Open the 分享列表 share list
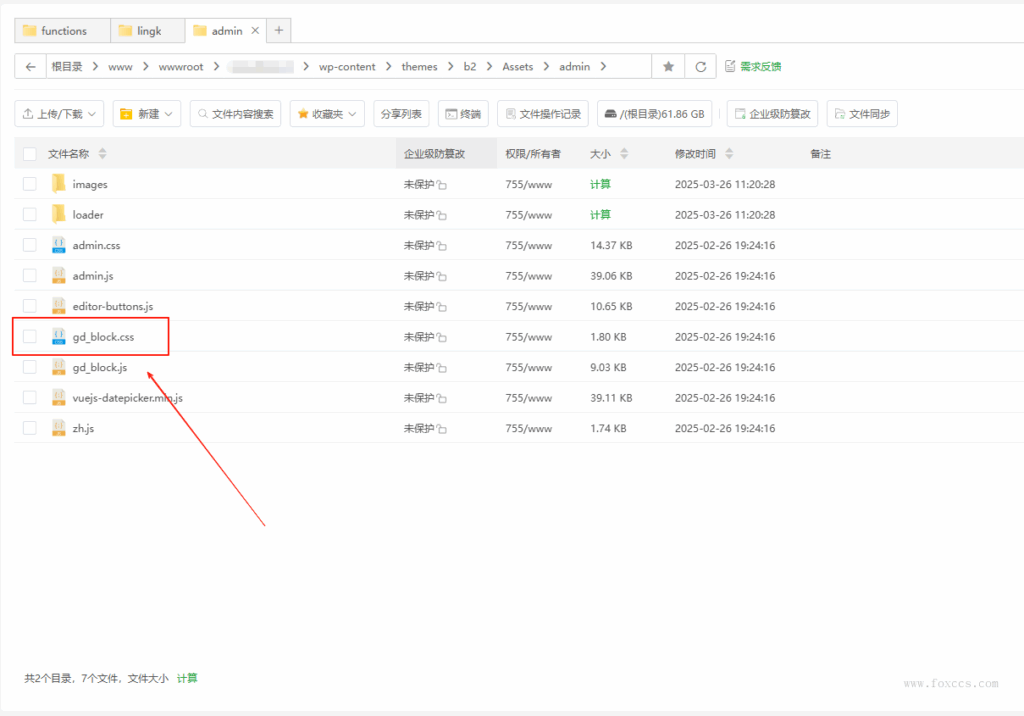This screenshot has width=1024, height=716. 401,114
